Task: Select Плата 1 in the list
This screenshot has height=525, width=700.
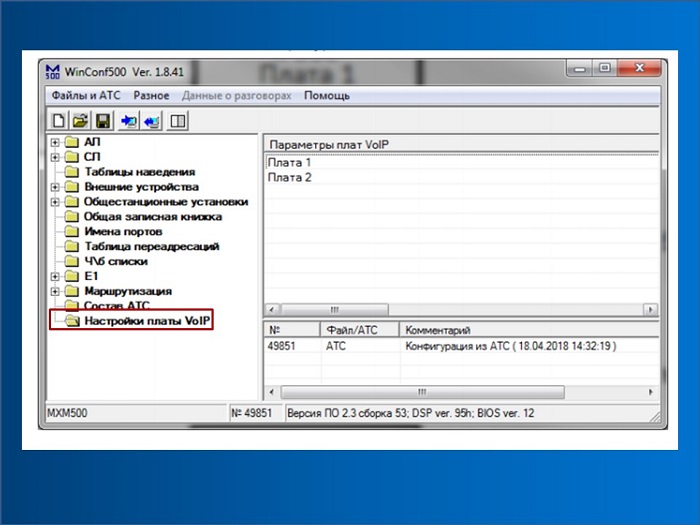Action: 289,162
